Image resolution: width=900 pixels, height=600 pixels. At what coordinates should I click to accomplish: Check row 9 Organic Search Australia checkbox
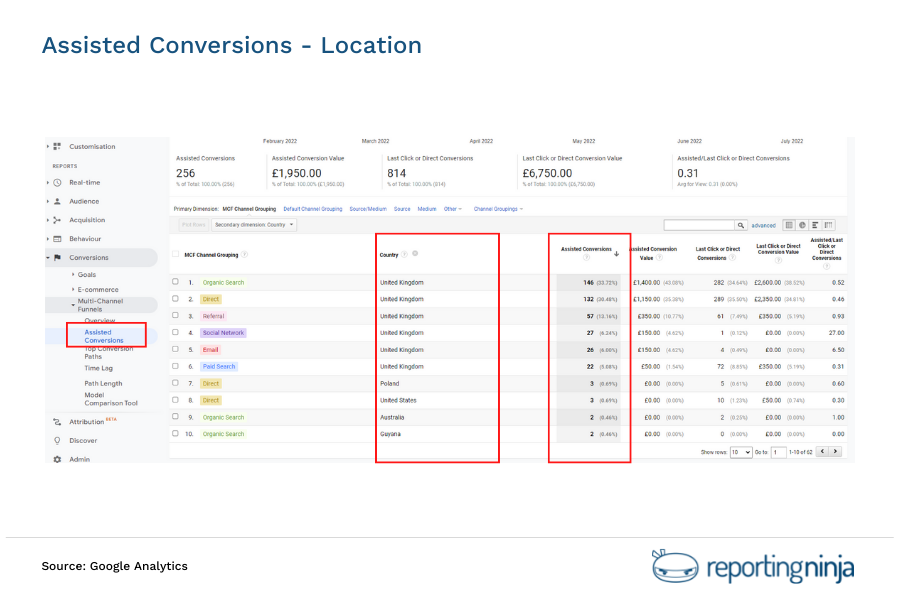[x=176, y=416]
